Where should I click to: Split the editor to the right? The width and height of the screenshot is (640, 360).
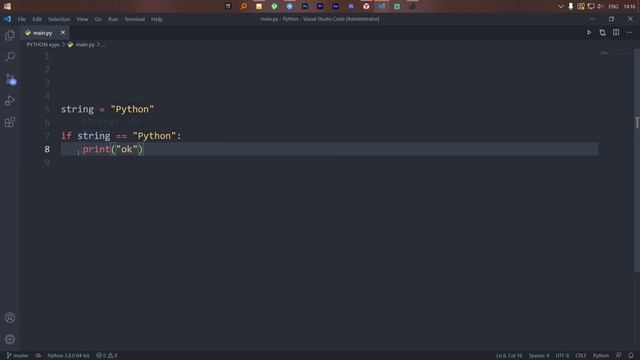pos(616,32)
